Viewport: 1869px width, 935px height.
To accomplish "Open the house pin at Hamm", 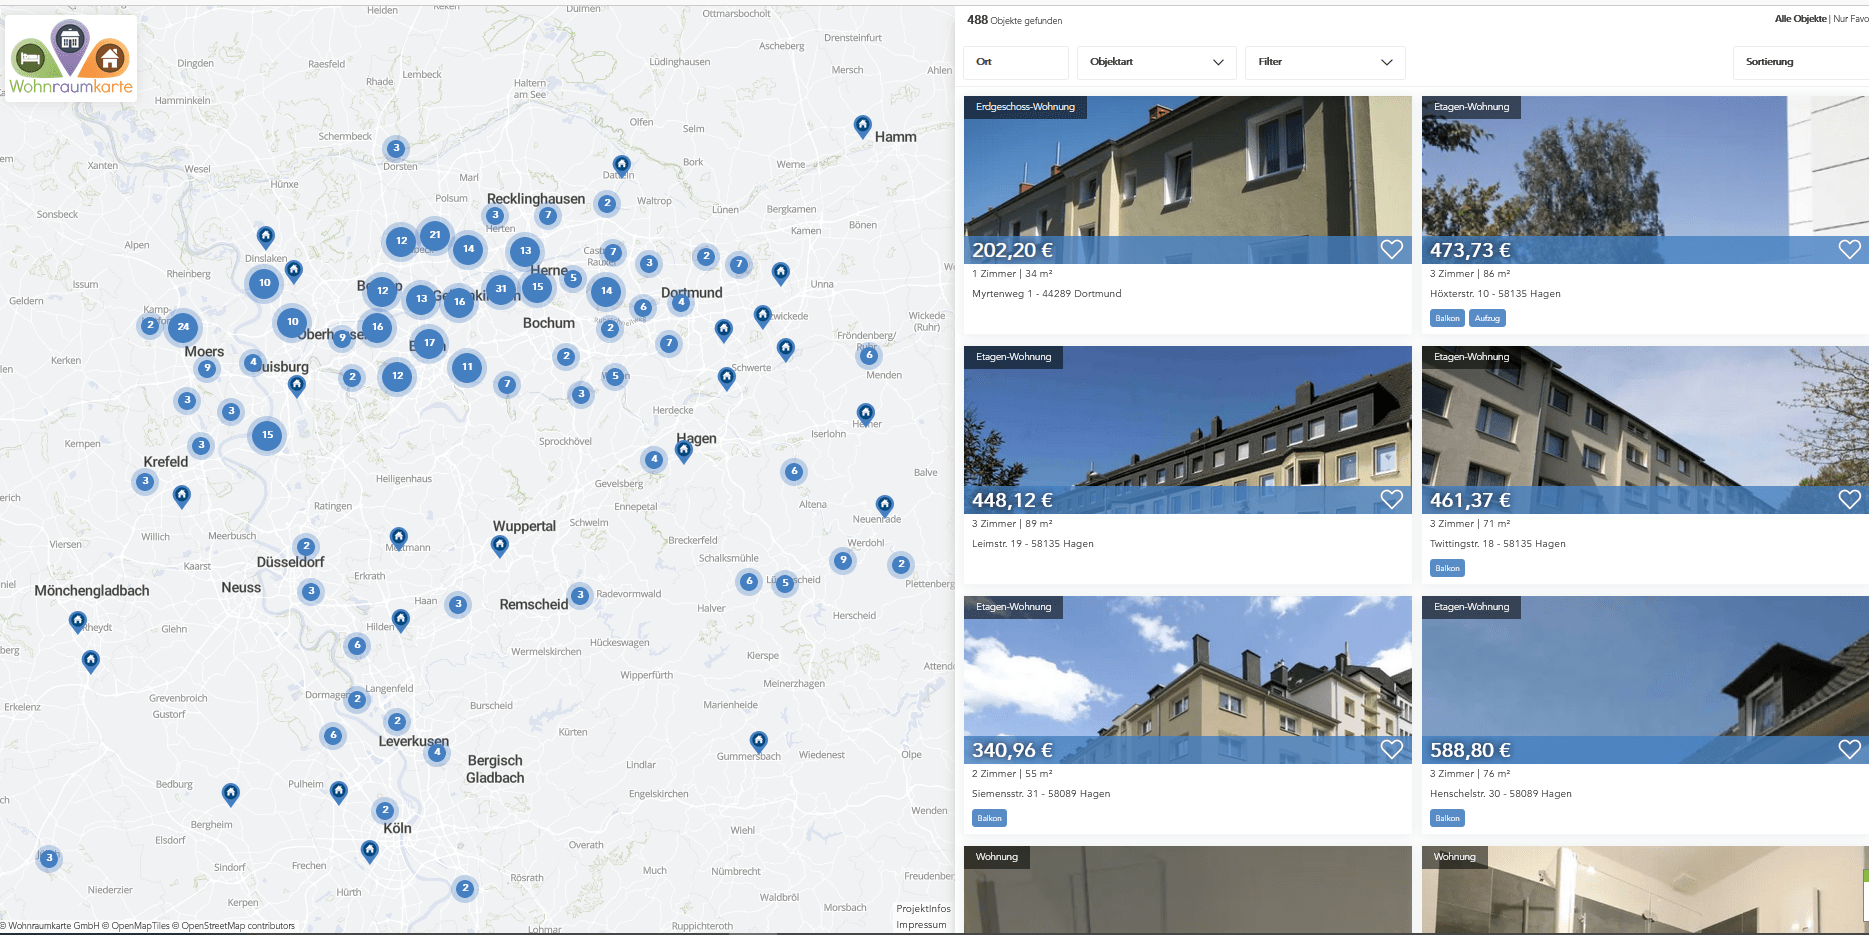I will [863, 126].
